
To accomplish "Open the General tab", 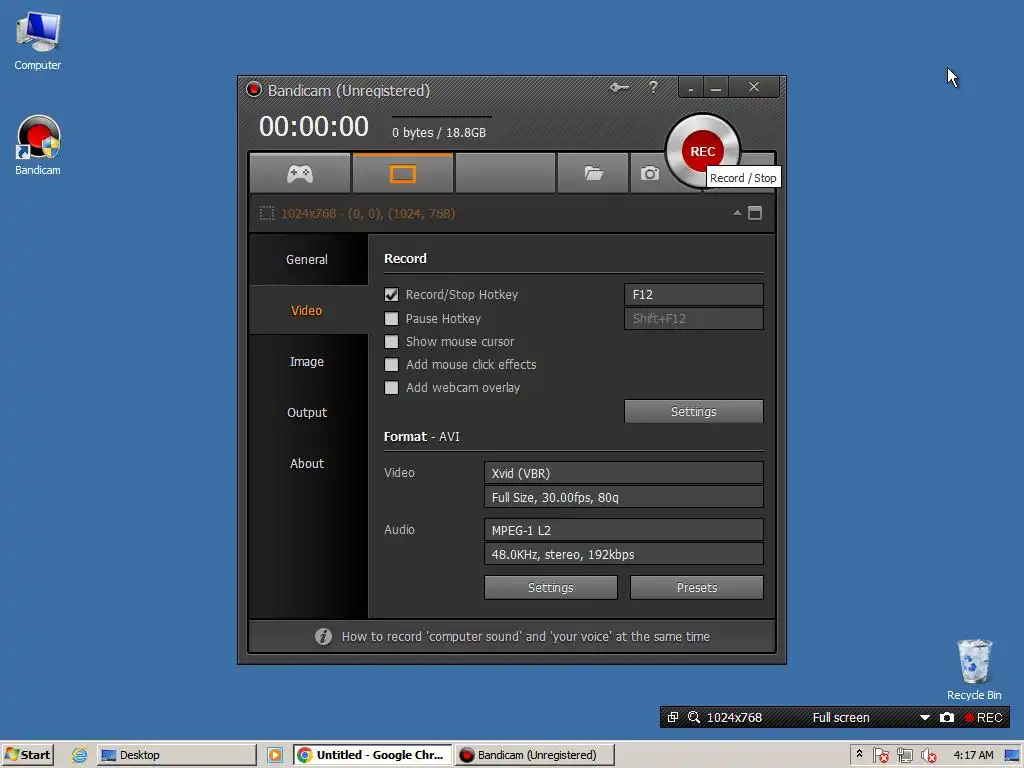I will click(307, 259).
